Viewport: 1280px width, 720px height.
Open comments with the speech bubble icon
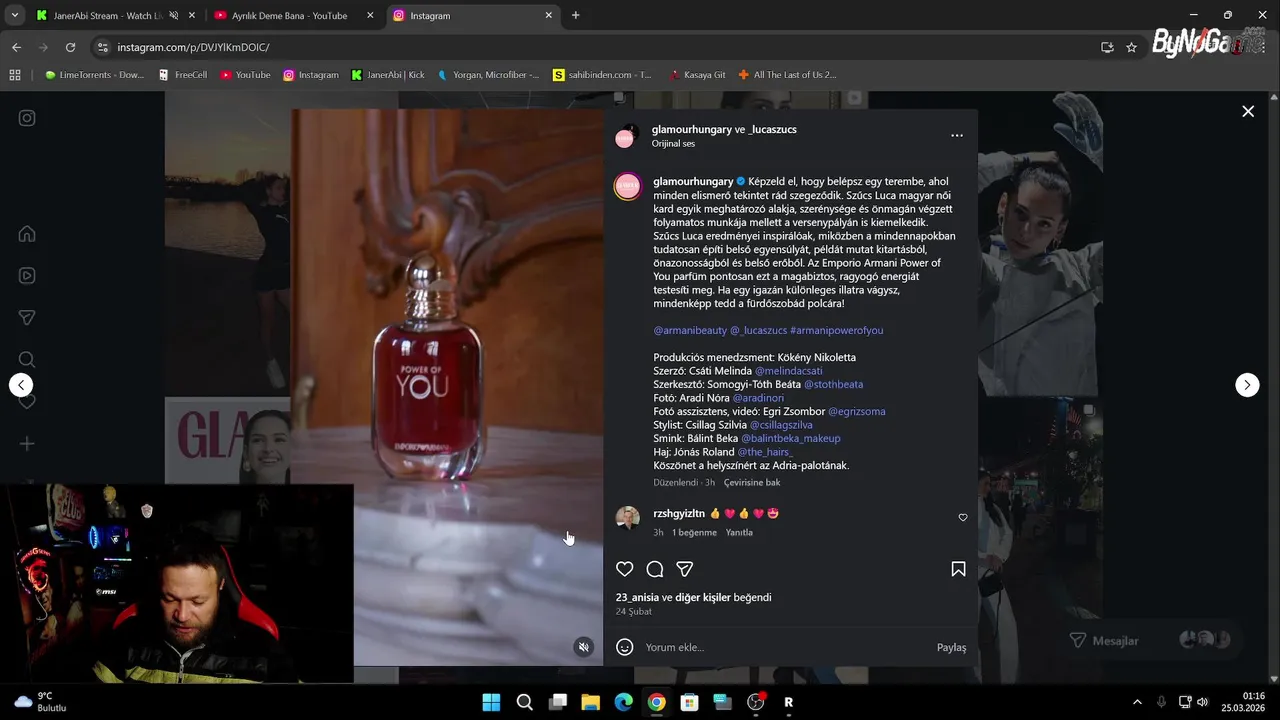[655, 569]
